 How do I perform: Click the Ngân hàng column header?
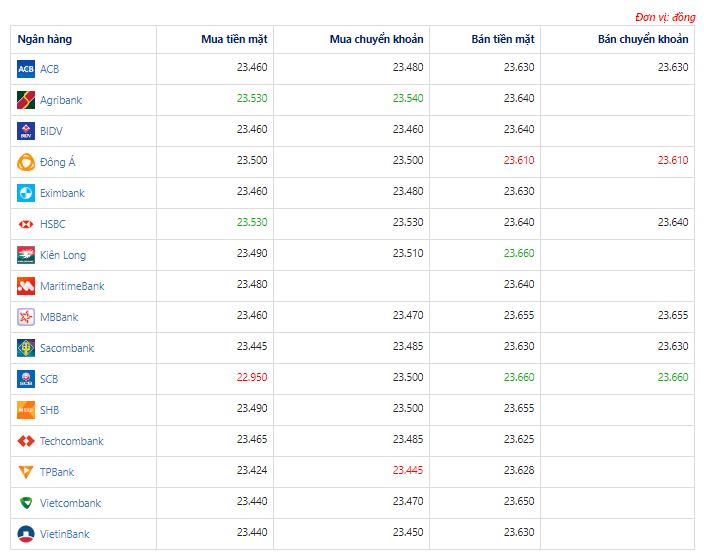click(x=45, y=39)
